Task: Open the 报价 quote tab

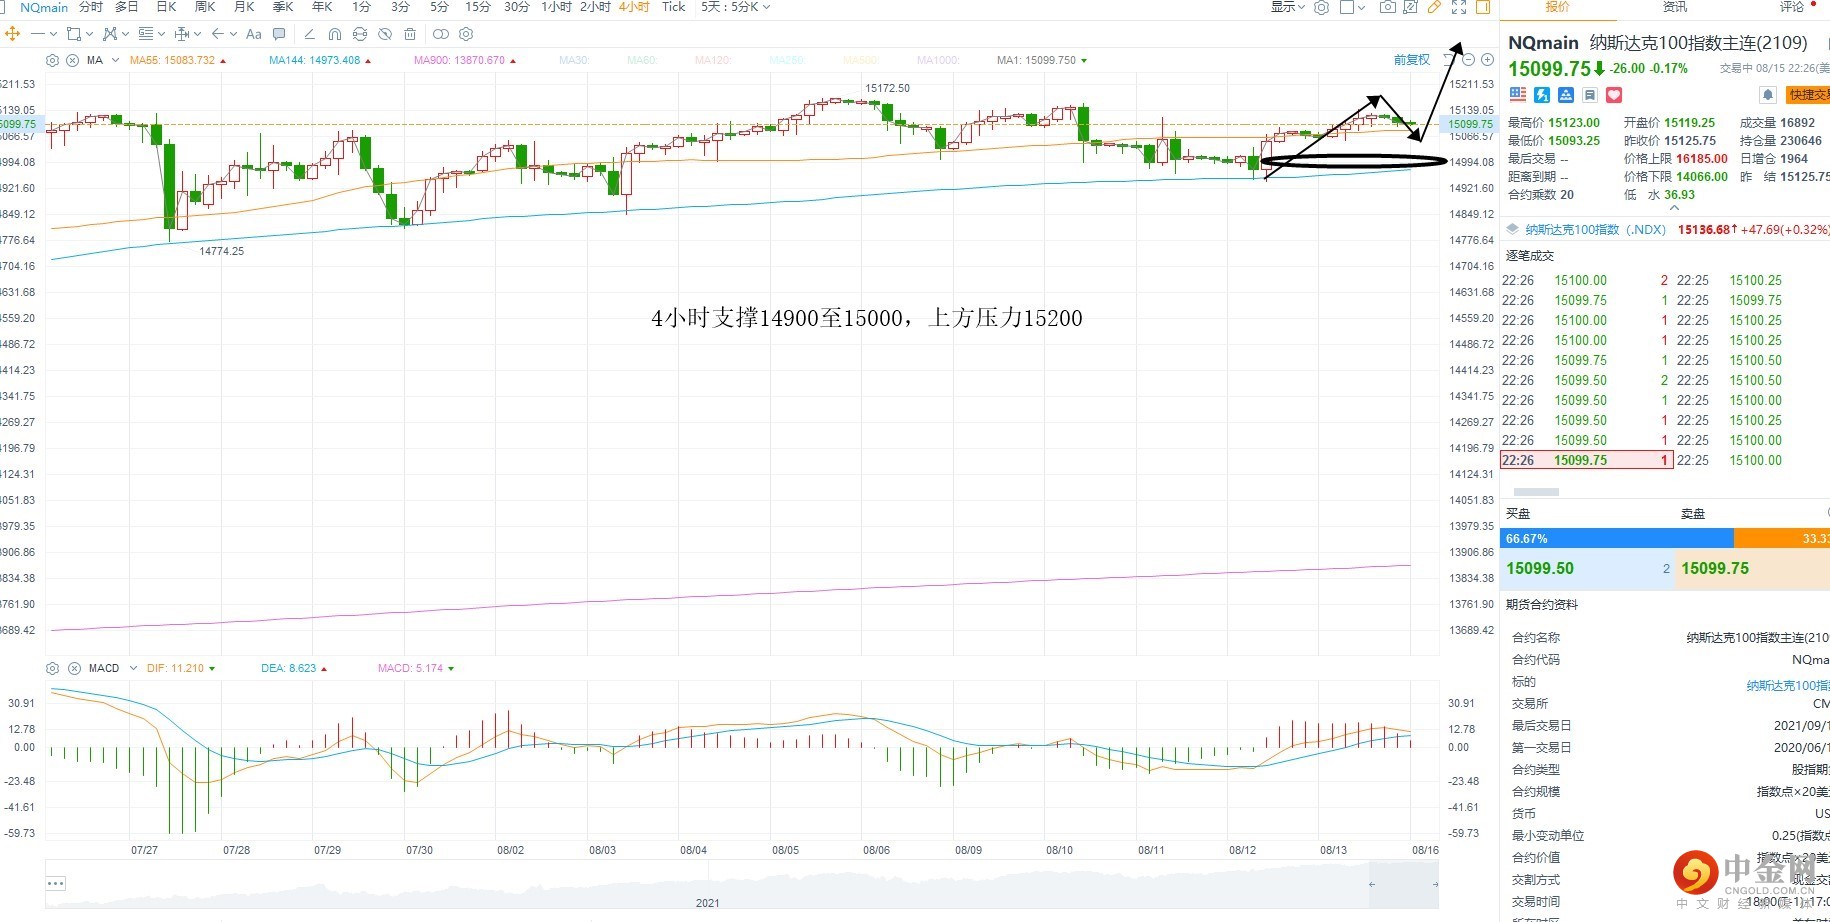Action: click(x=1558, y=7)
